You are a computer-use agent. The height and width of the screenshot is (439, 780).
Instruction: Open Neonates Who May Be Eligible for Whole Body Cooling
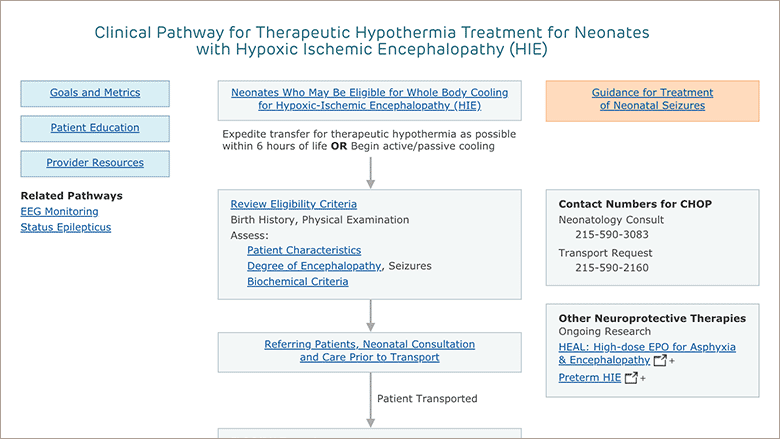pos(370,99)
